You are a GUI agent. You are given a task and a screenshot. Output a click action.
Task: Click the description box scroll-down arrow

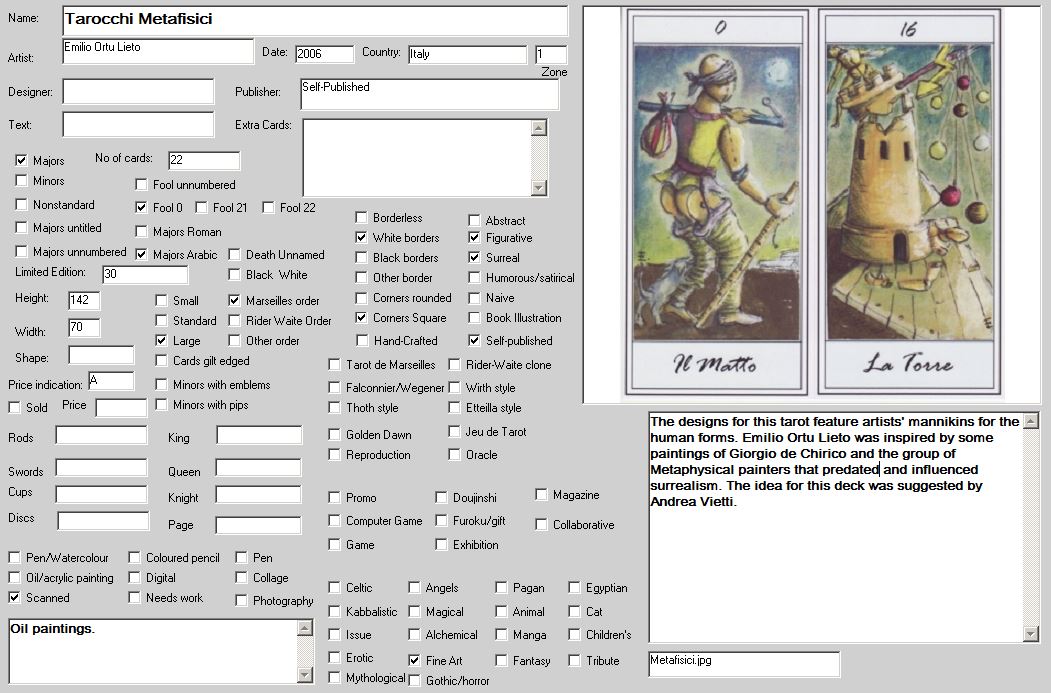(1031, 634)
